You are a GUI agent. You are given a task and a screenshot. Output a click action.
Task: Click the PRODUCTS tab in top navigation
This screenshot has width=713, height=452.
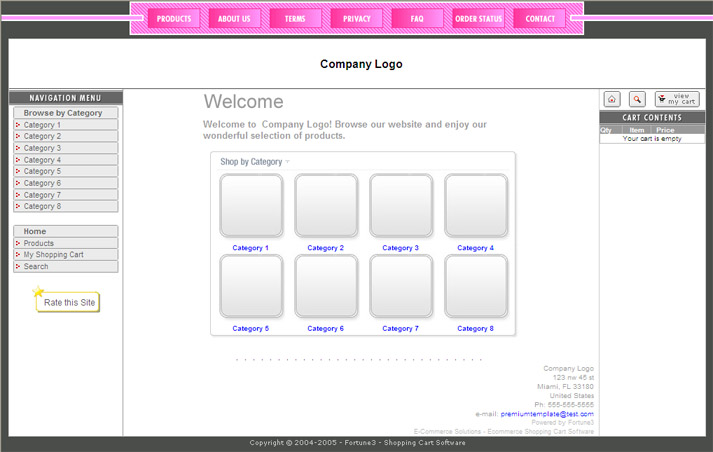coord(174,19)
